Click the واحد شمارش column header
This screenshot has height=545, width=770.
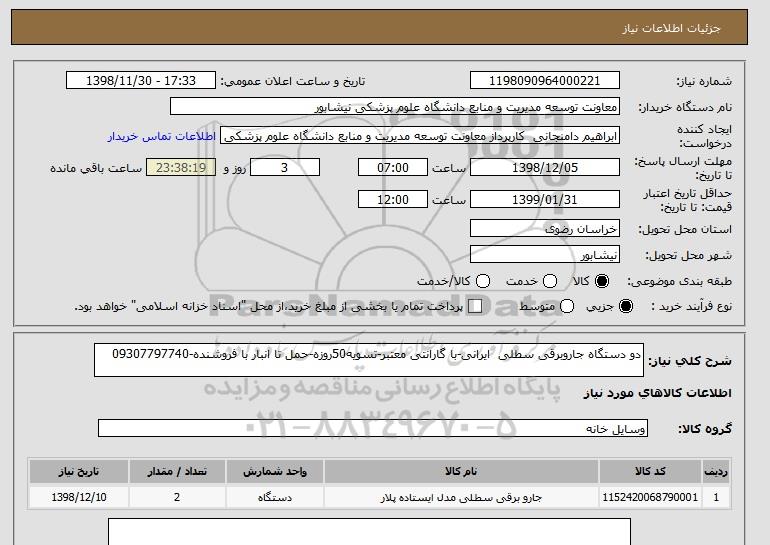point(275,471)
